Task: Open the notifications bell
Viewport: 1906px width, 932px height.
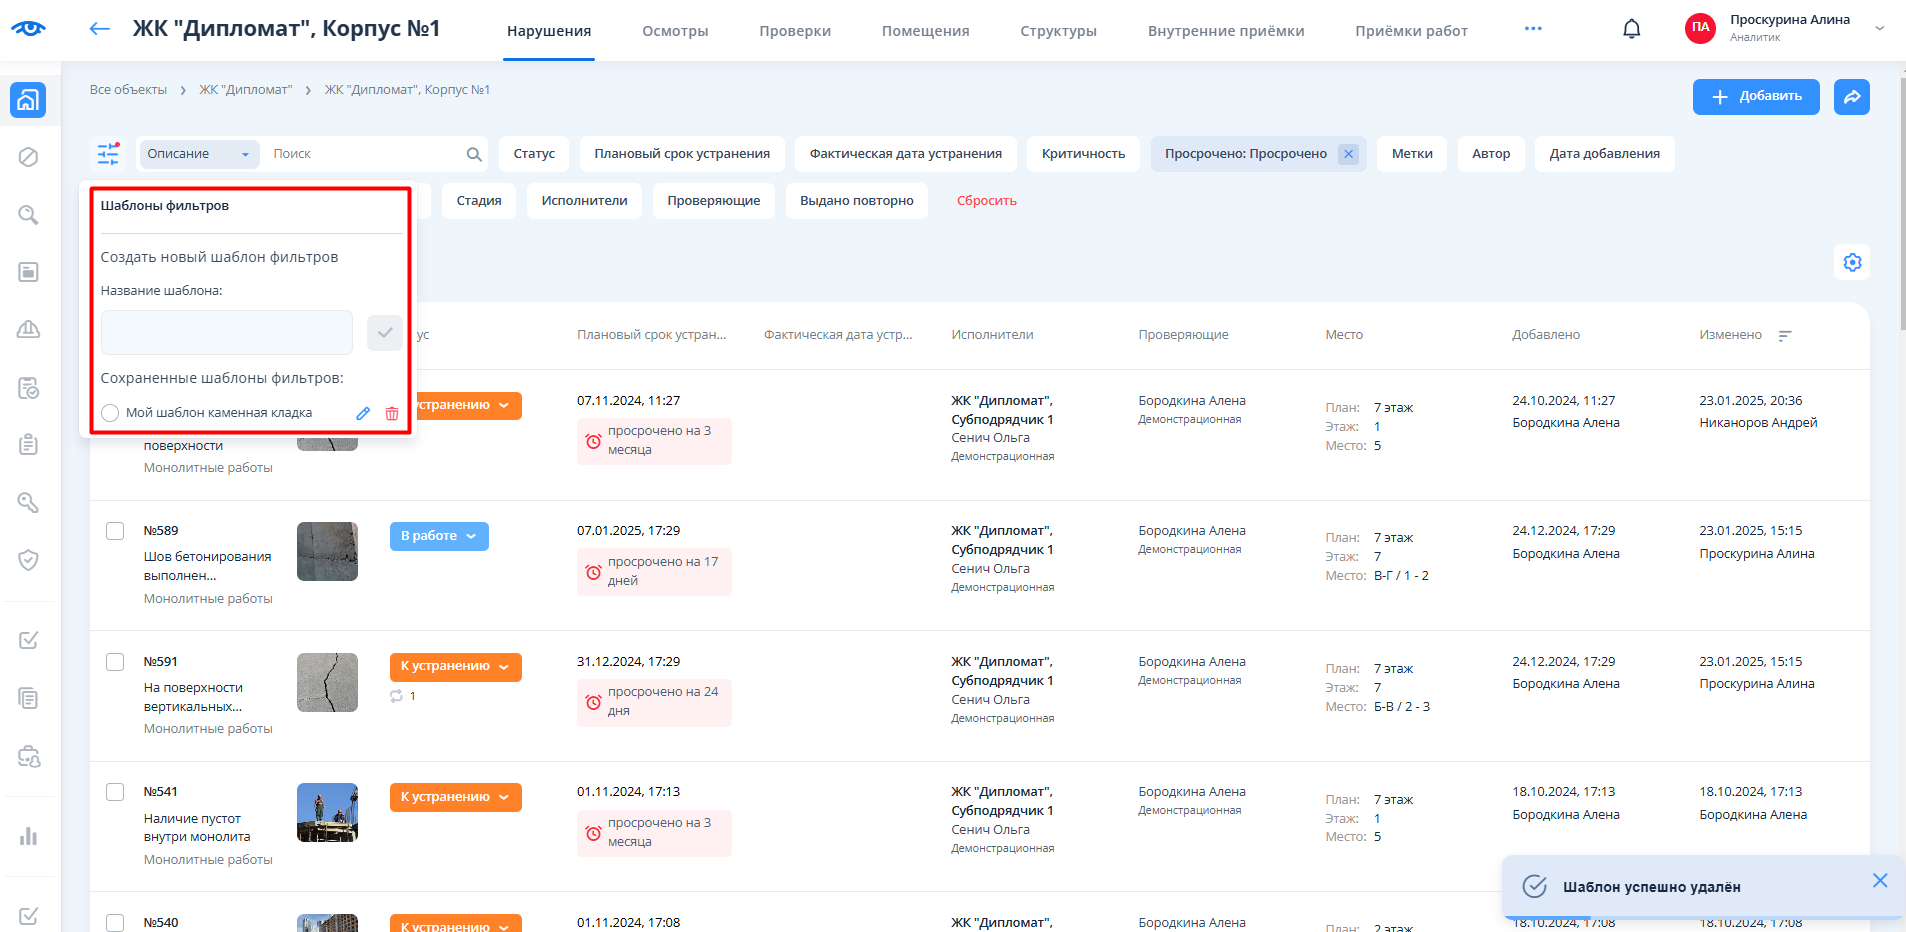Action: (x=1631, y=29)
